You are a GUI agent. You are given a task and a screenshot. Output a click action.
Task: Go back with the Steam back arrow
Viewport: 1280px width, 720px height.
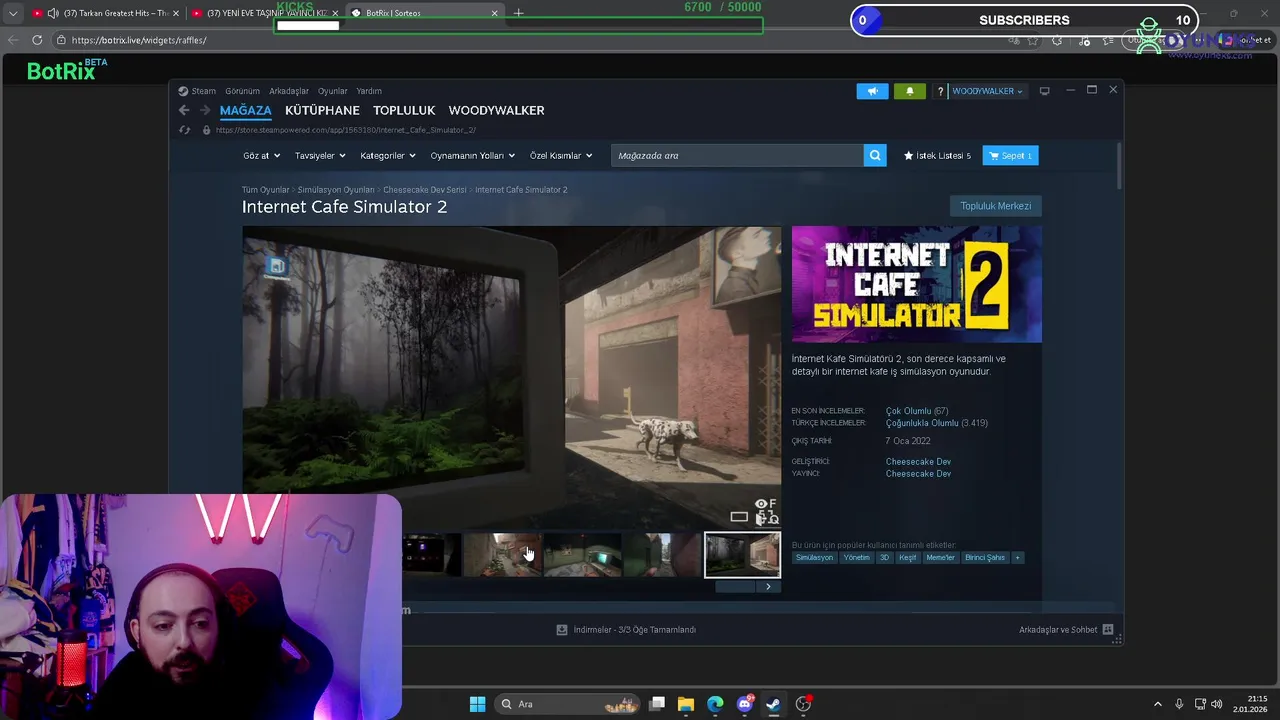point(184,110)
